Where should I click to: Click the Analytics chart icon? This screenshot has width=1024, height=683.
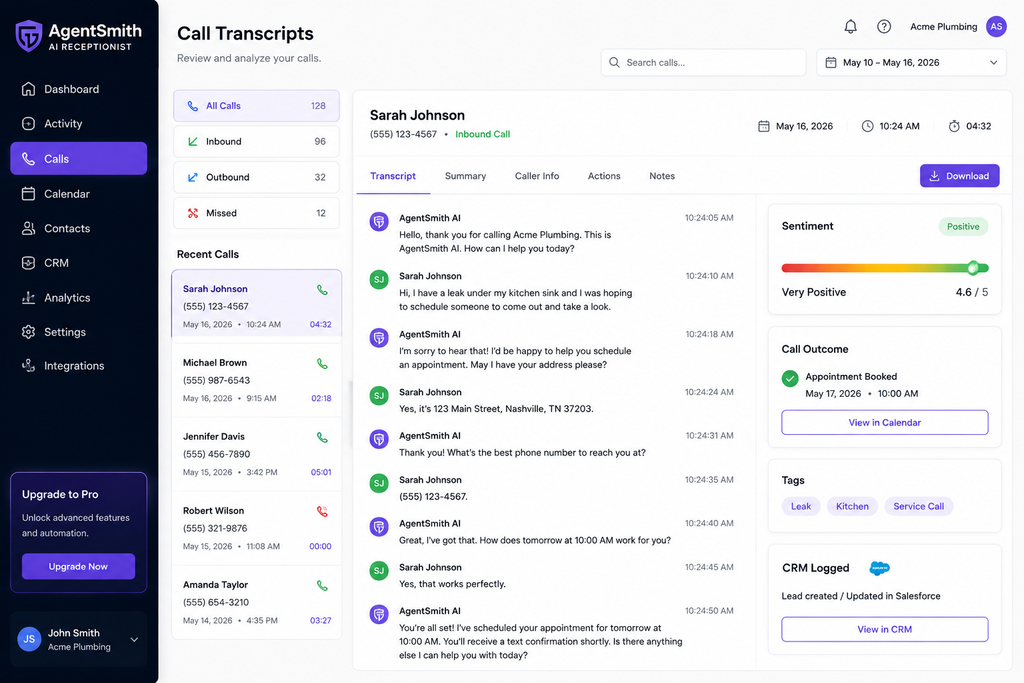click(x=28, y=298)
